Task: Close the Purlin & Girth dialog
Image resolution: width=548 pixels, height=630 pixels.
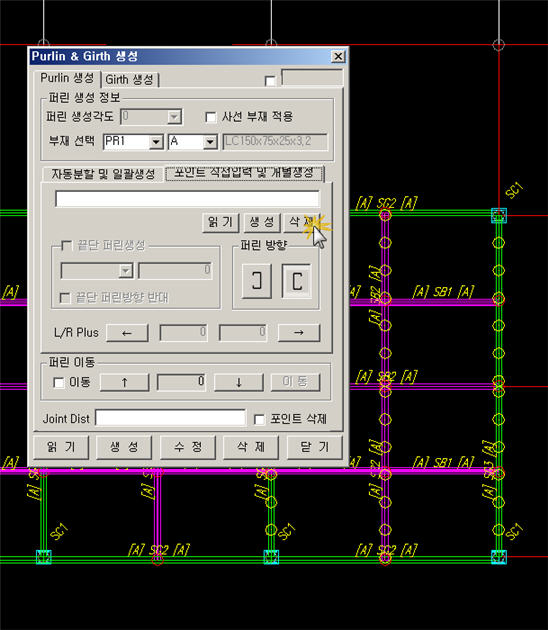Action: [338, 57]
